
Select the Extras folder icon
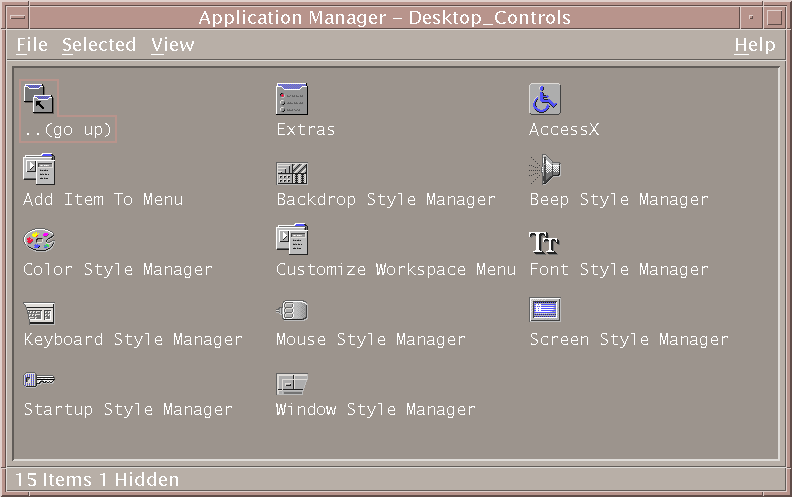pos(292,99)
